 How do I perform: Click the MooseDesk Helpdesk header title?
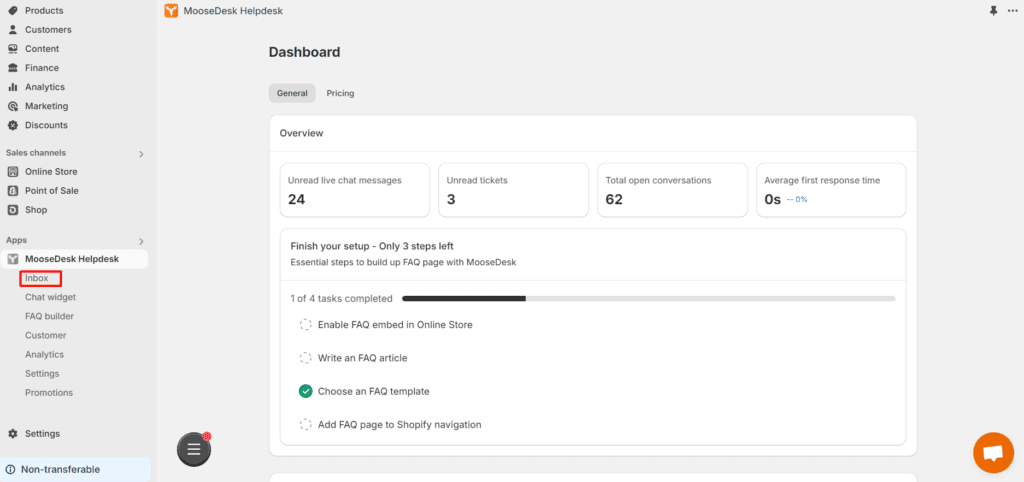click(233, 10)
